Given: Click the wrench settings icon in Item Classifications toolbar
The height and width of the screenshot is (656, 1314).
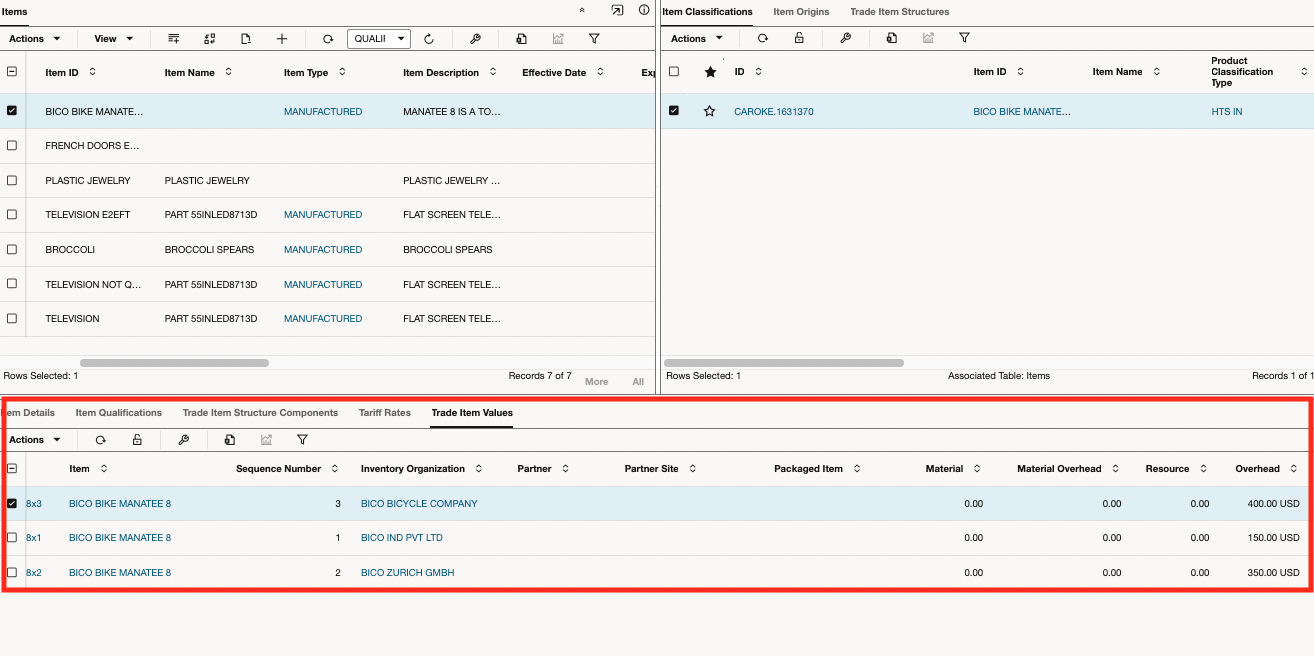Looking at the screenshot, I should coord(845,38).
